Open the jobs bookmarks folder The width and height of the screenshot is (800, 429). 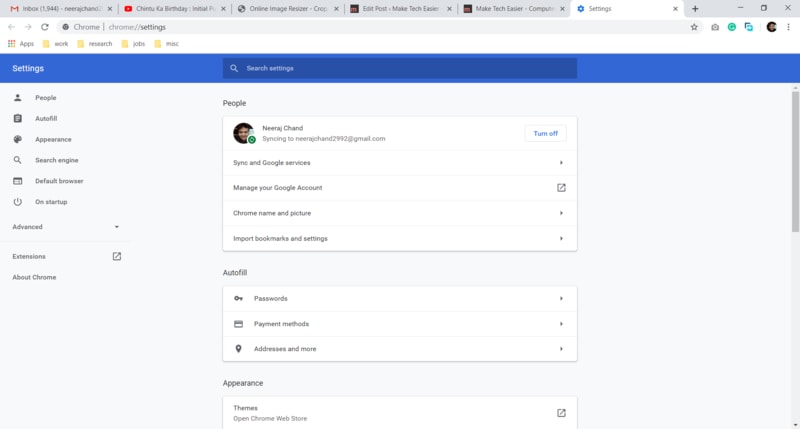(x=133, y=44)
